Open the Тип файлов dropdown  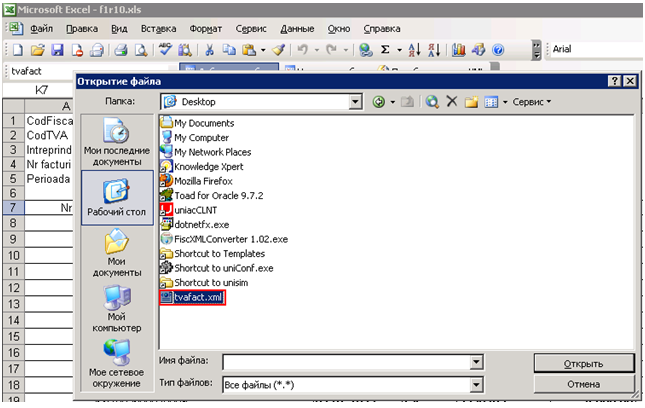point(476,385)
